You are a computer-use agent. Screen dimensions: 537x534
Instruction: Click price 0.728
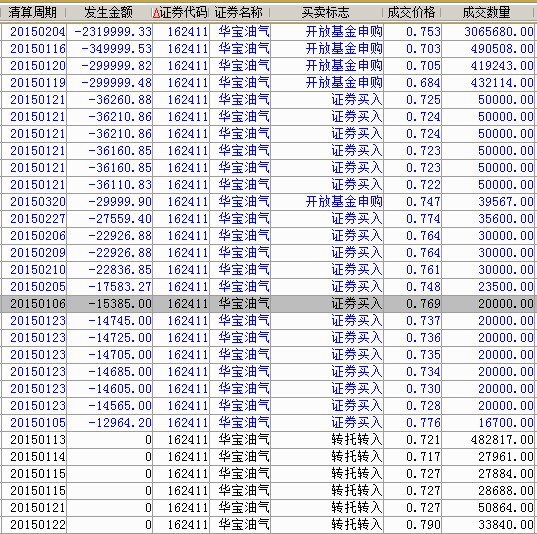(x=423, y=406)
